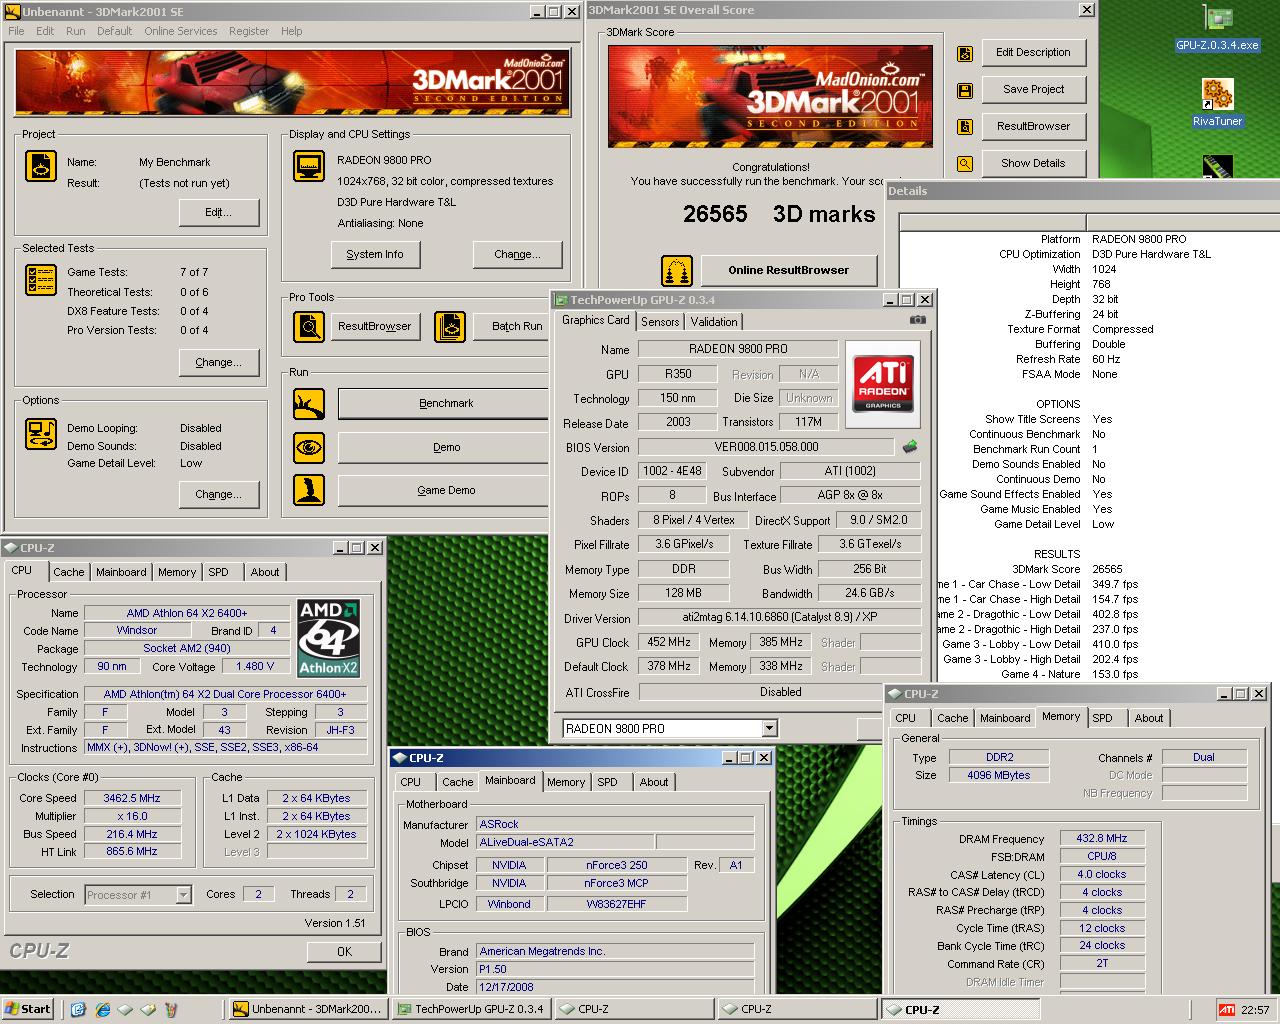Click the Core Speed value 3462.5 MHz

[x=132, y=798]
